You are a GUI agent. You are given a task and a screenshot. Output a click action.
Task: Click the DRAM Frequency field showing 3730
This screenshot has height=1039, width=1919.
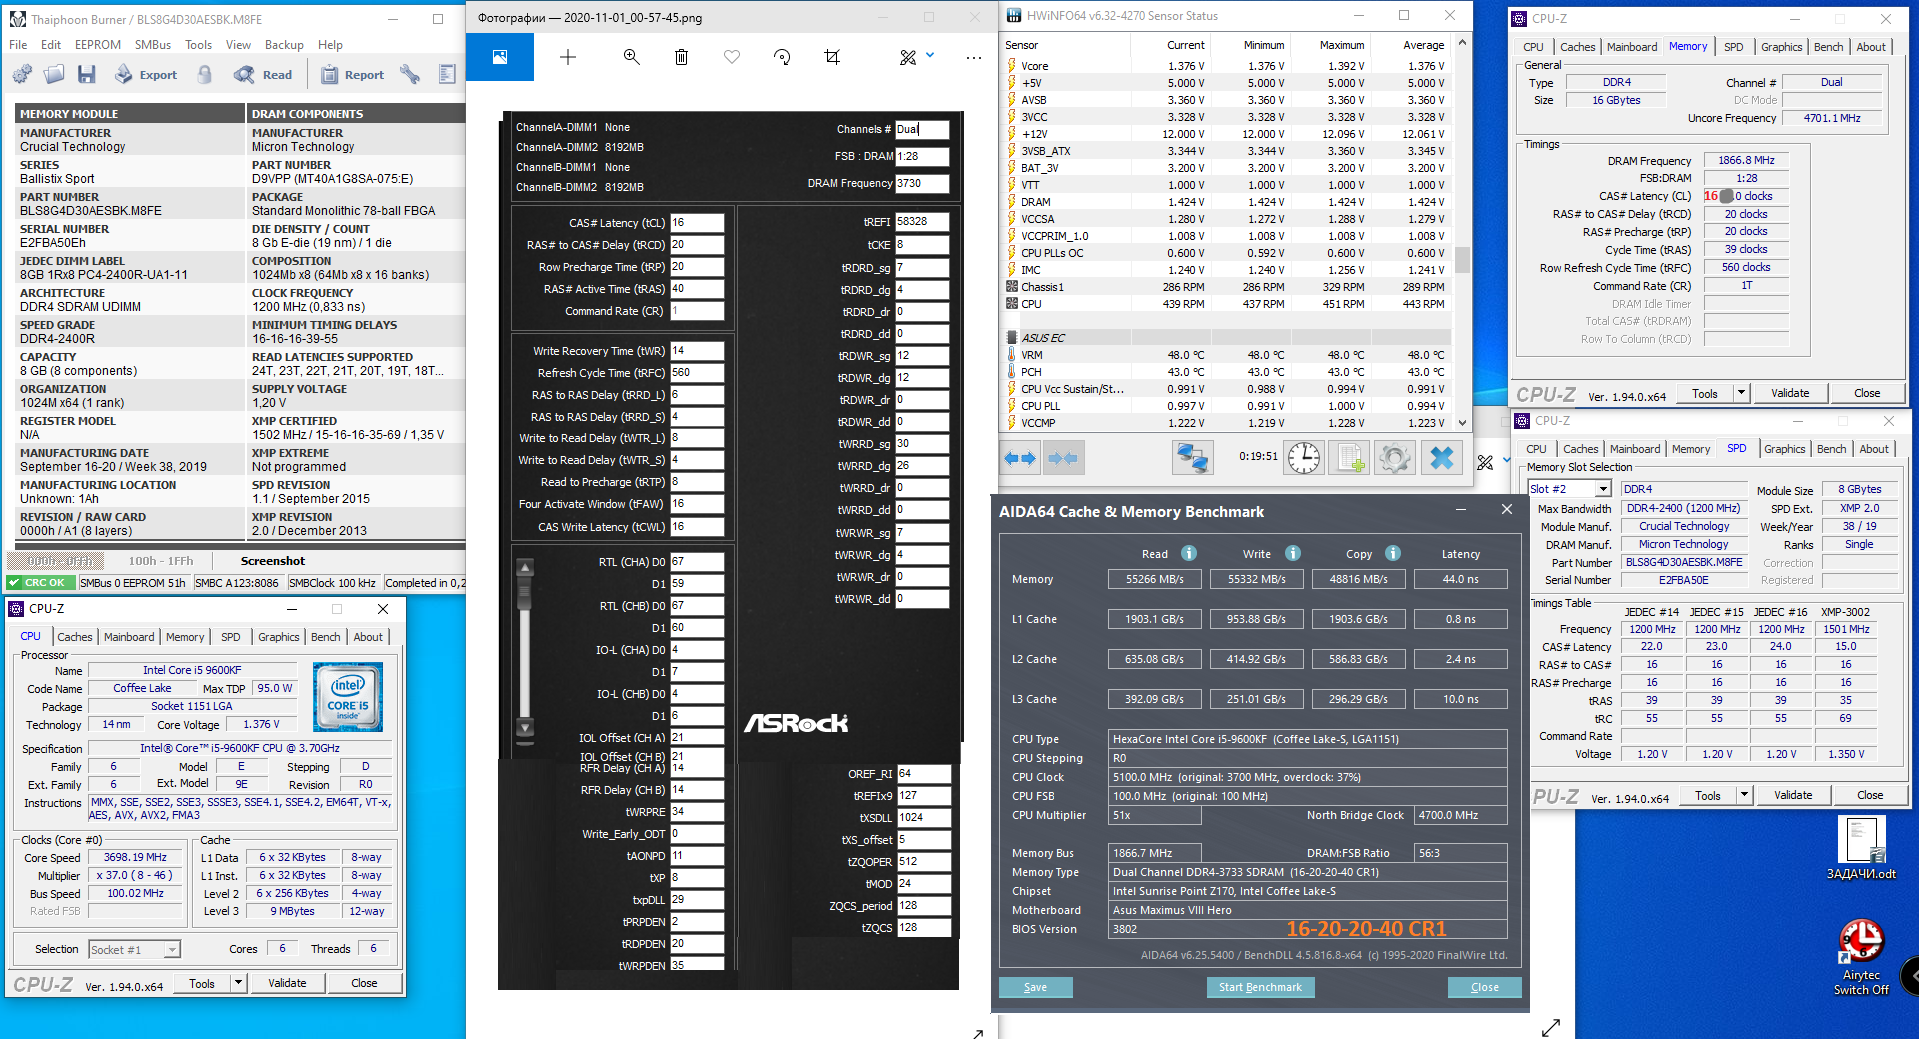pos(922,183)
